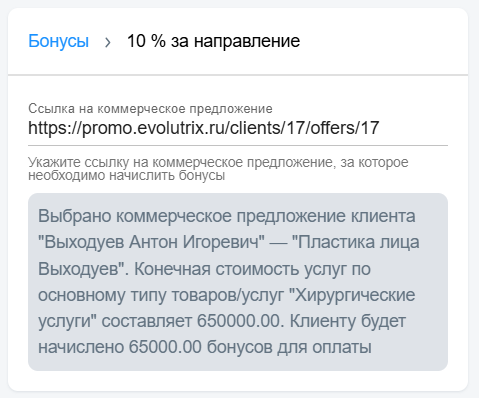Click the 'Ссылка на коммерческое предложение' field label

(x=150, y=109)
